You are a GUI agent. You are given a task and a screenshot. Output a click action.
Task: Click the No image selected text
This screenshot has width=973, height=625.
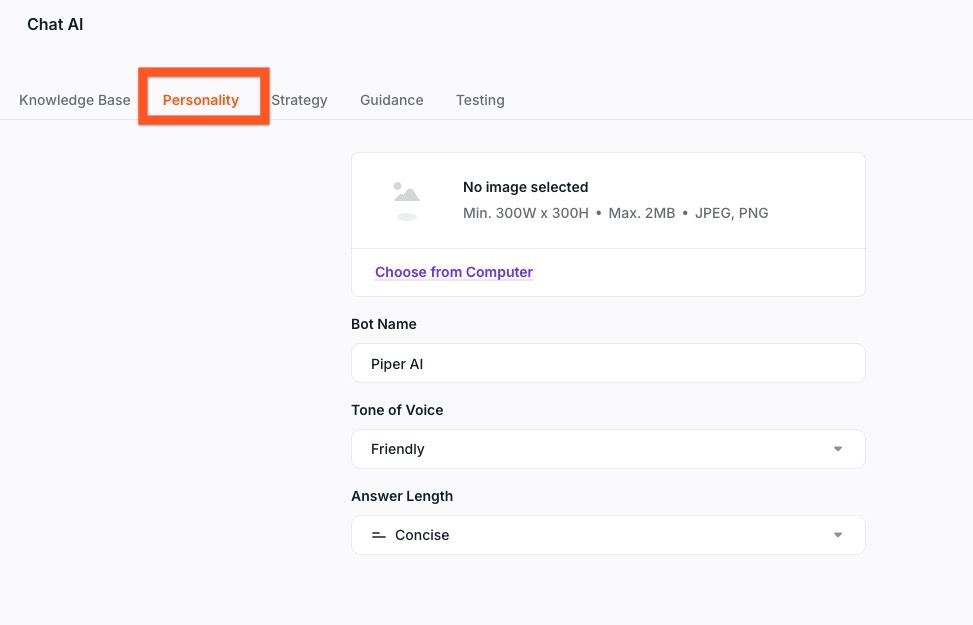pos(525,187)
